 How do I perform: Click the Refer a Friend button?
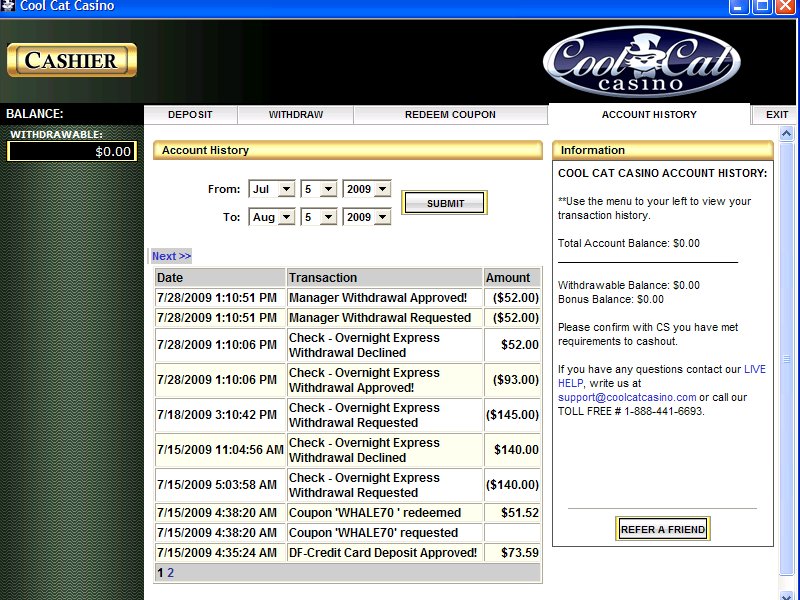click(663, 529)
